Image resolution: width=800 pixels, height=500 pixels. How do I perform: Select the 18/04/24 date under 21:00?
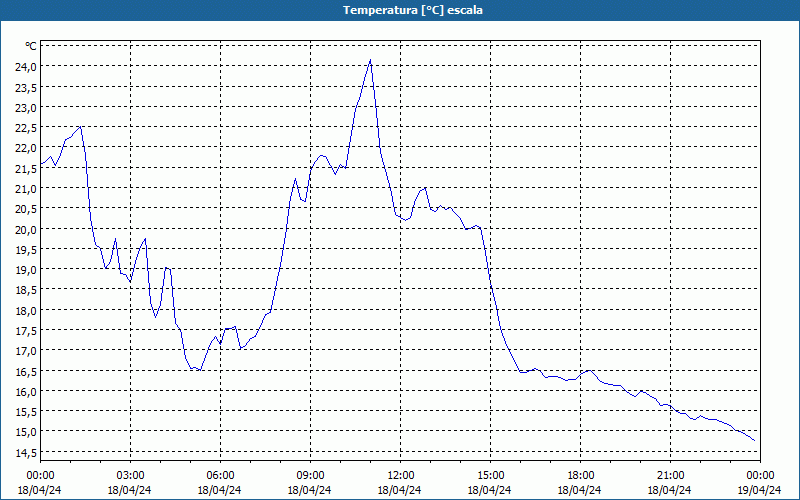[x=670, y=490]
